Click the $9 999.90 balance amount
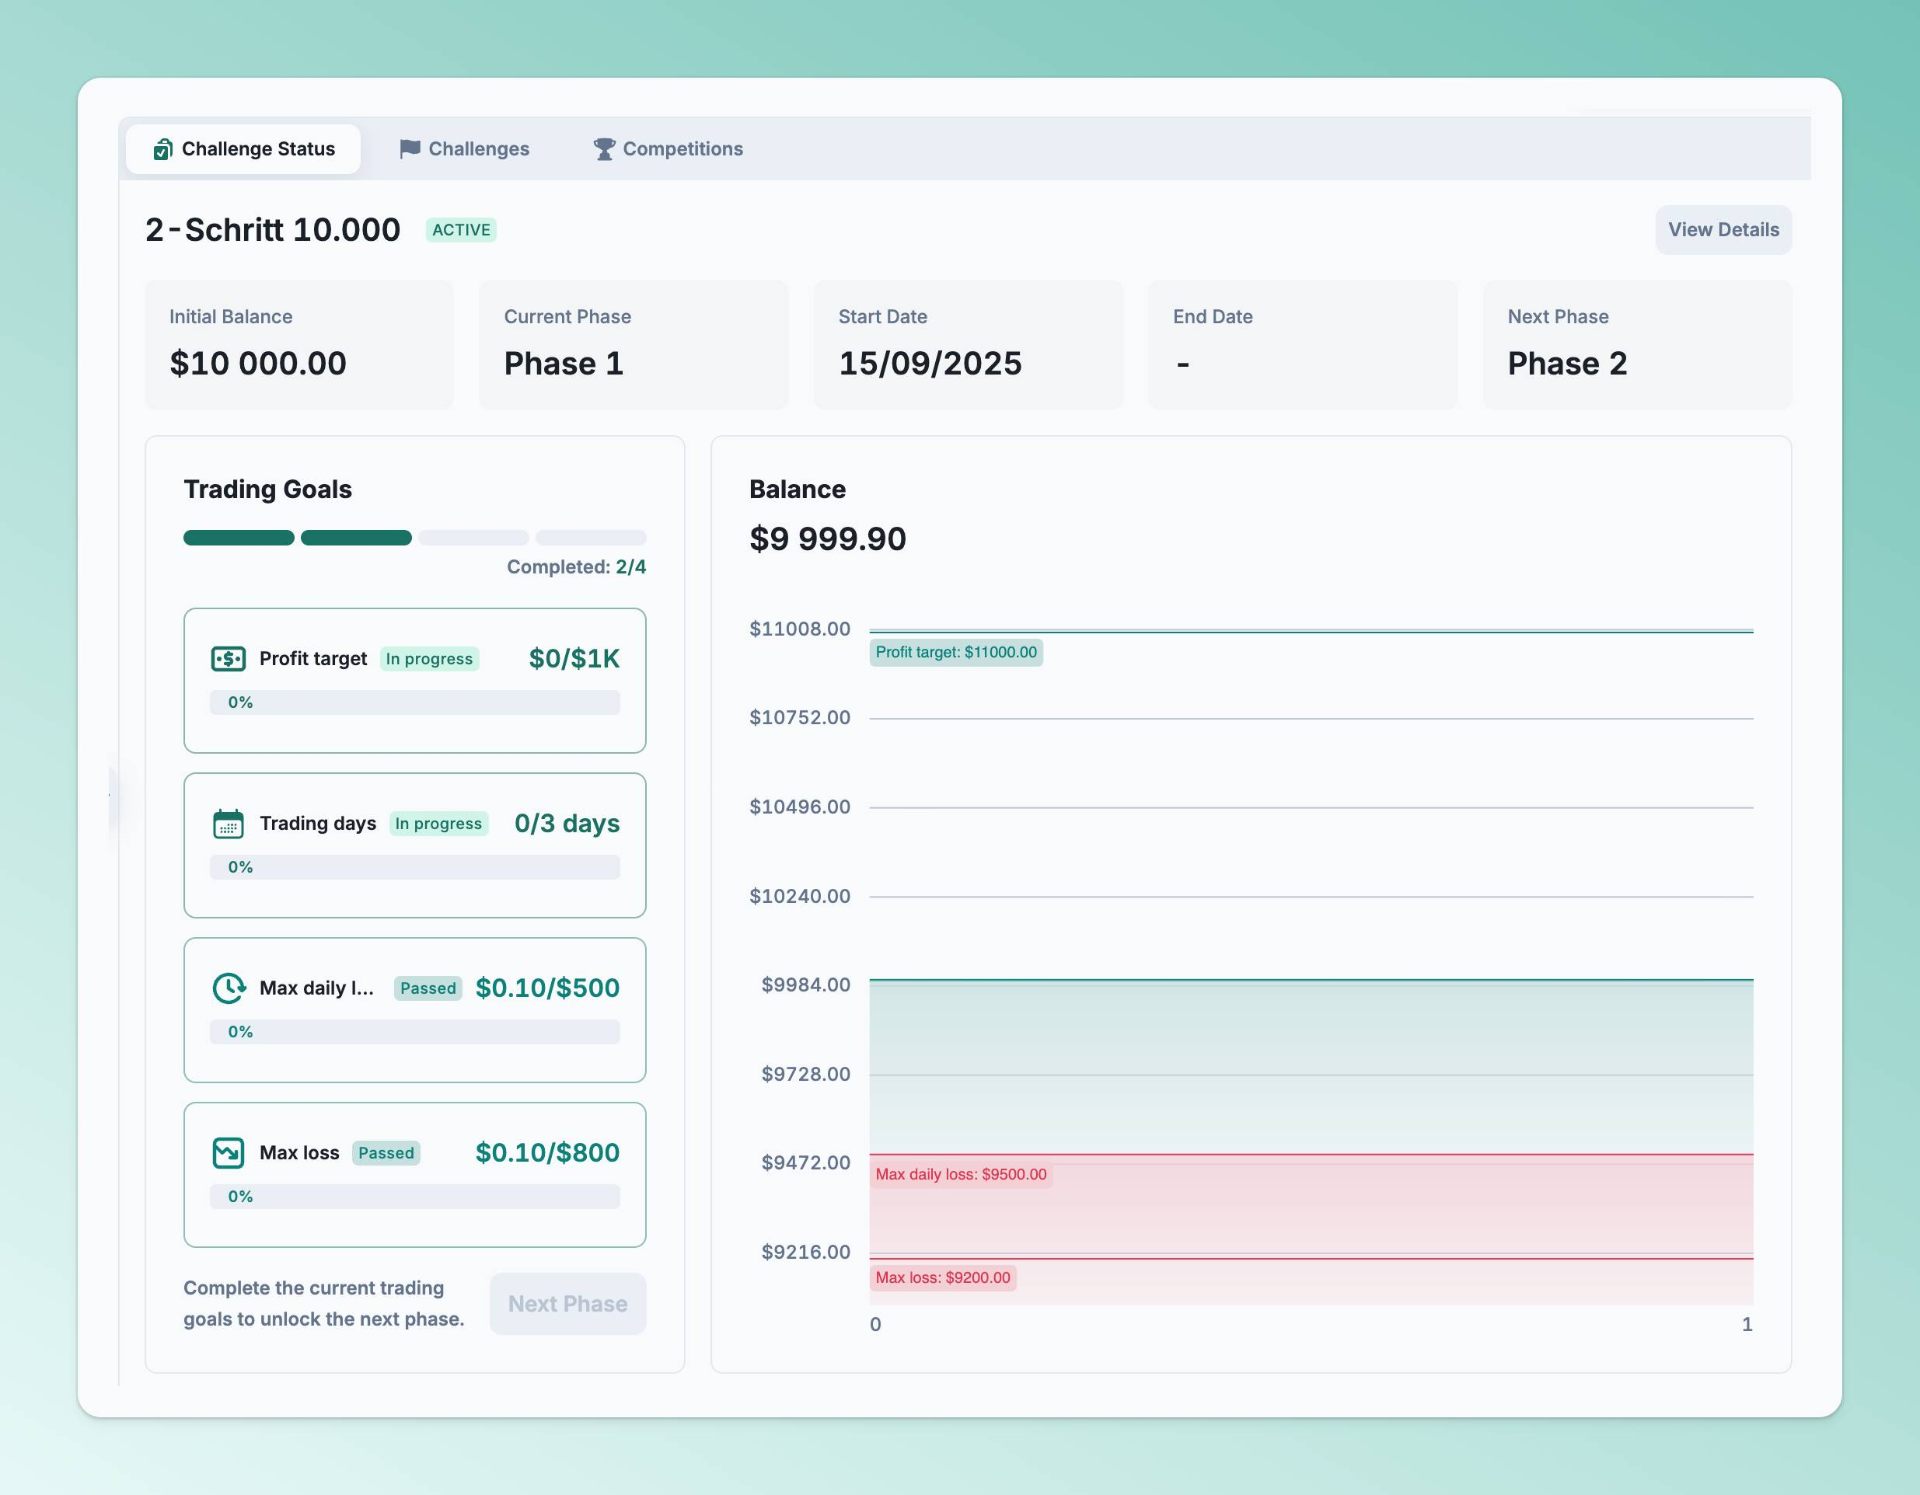The image size is (1920, 1495). coord(828,539)
